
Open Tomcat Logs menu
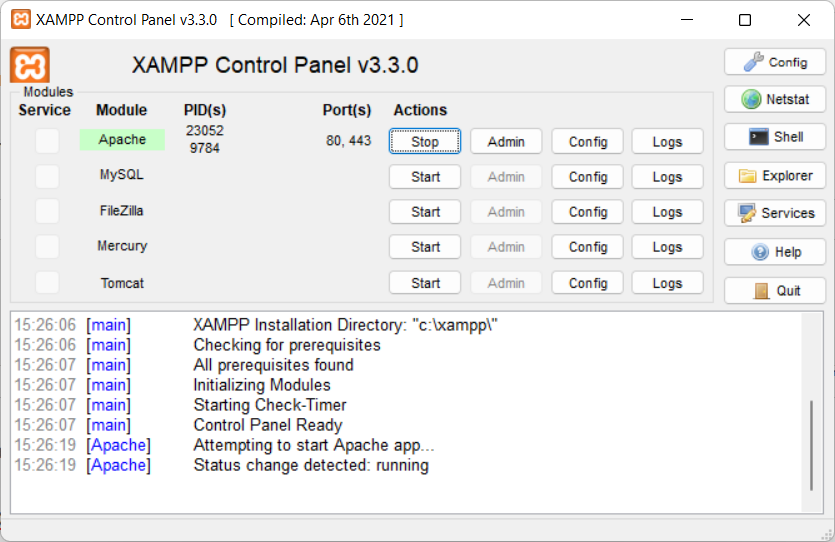coord(667,283)
